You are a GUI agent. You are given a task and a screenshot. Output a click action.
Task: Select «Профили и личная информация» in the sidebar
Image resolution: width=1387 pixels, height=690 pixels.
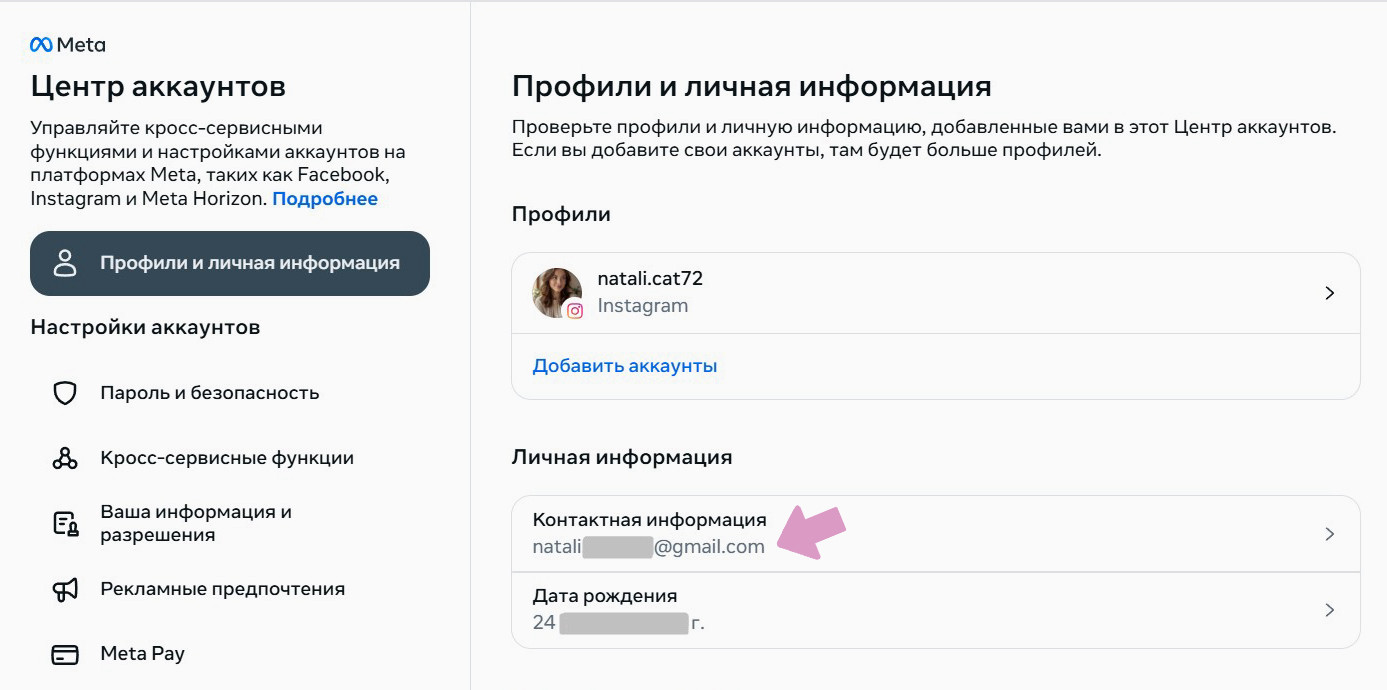pyautogui.click(x=230, y=263)
